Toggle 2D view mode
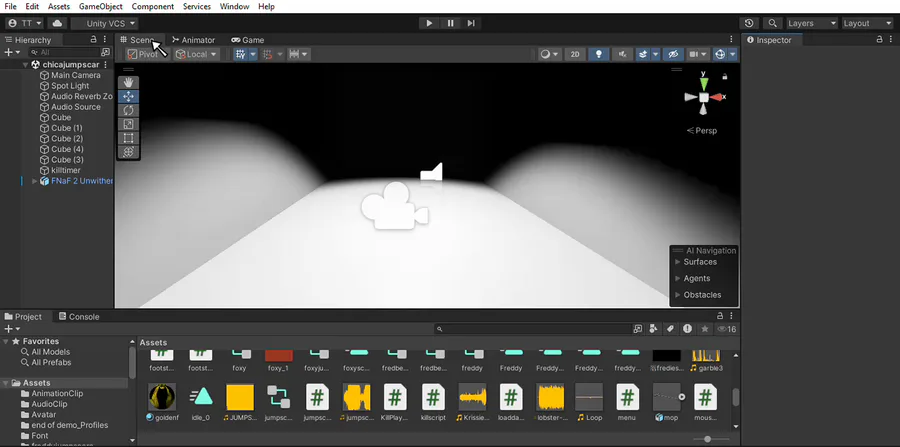The image size is (900, 447). (575, 54)
